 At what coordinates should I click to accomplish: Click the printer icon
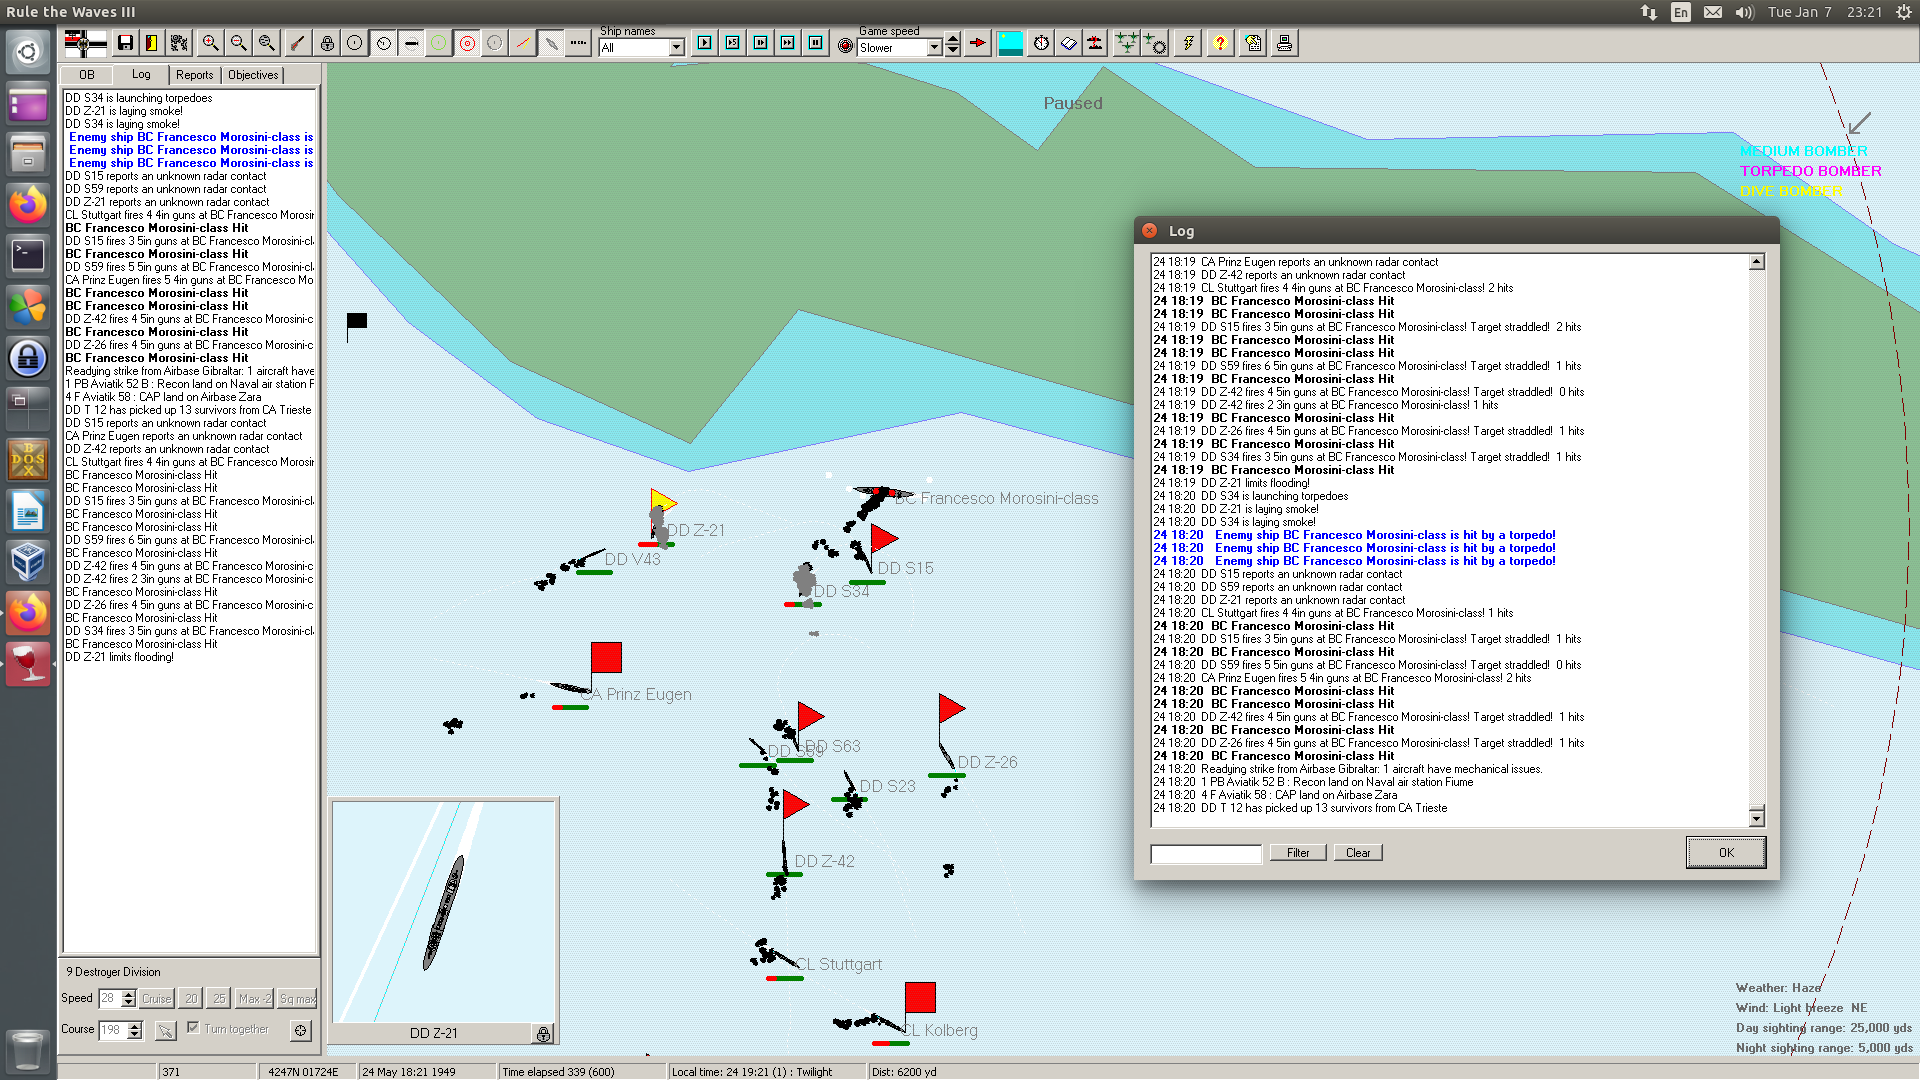(1285, 43)
